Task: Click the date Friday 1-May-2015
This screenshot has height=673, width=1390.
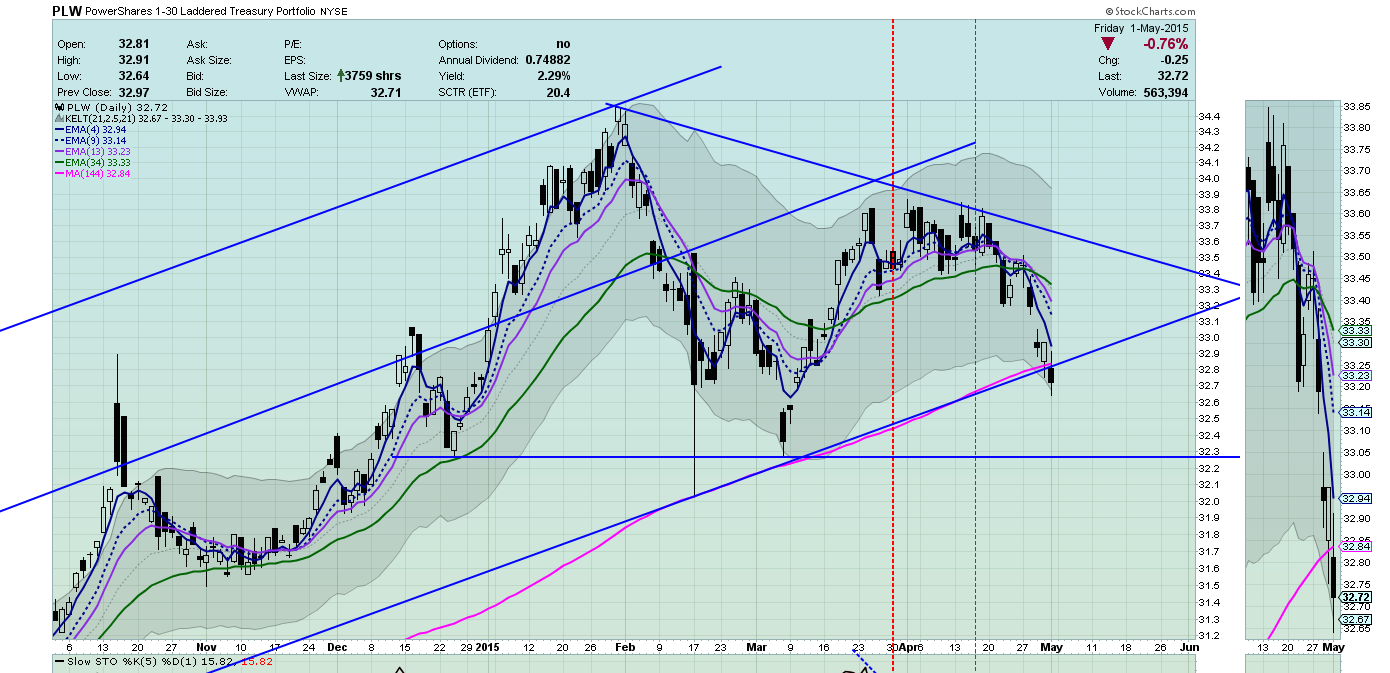Action: click(x=1141, y=28)
